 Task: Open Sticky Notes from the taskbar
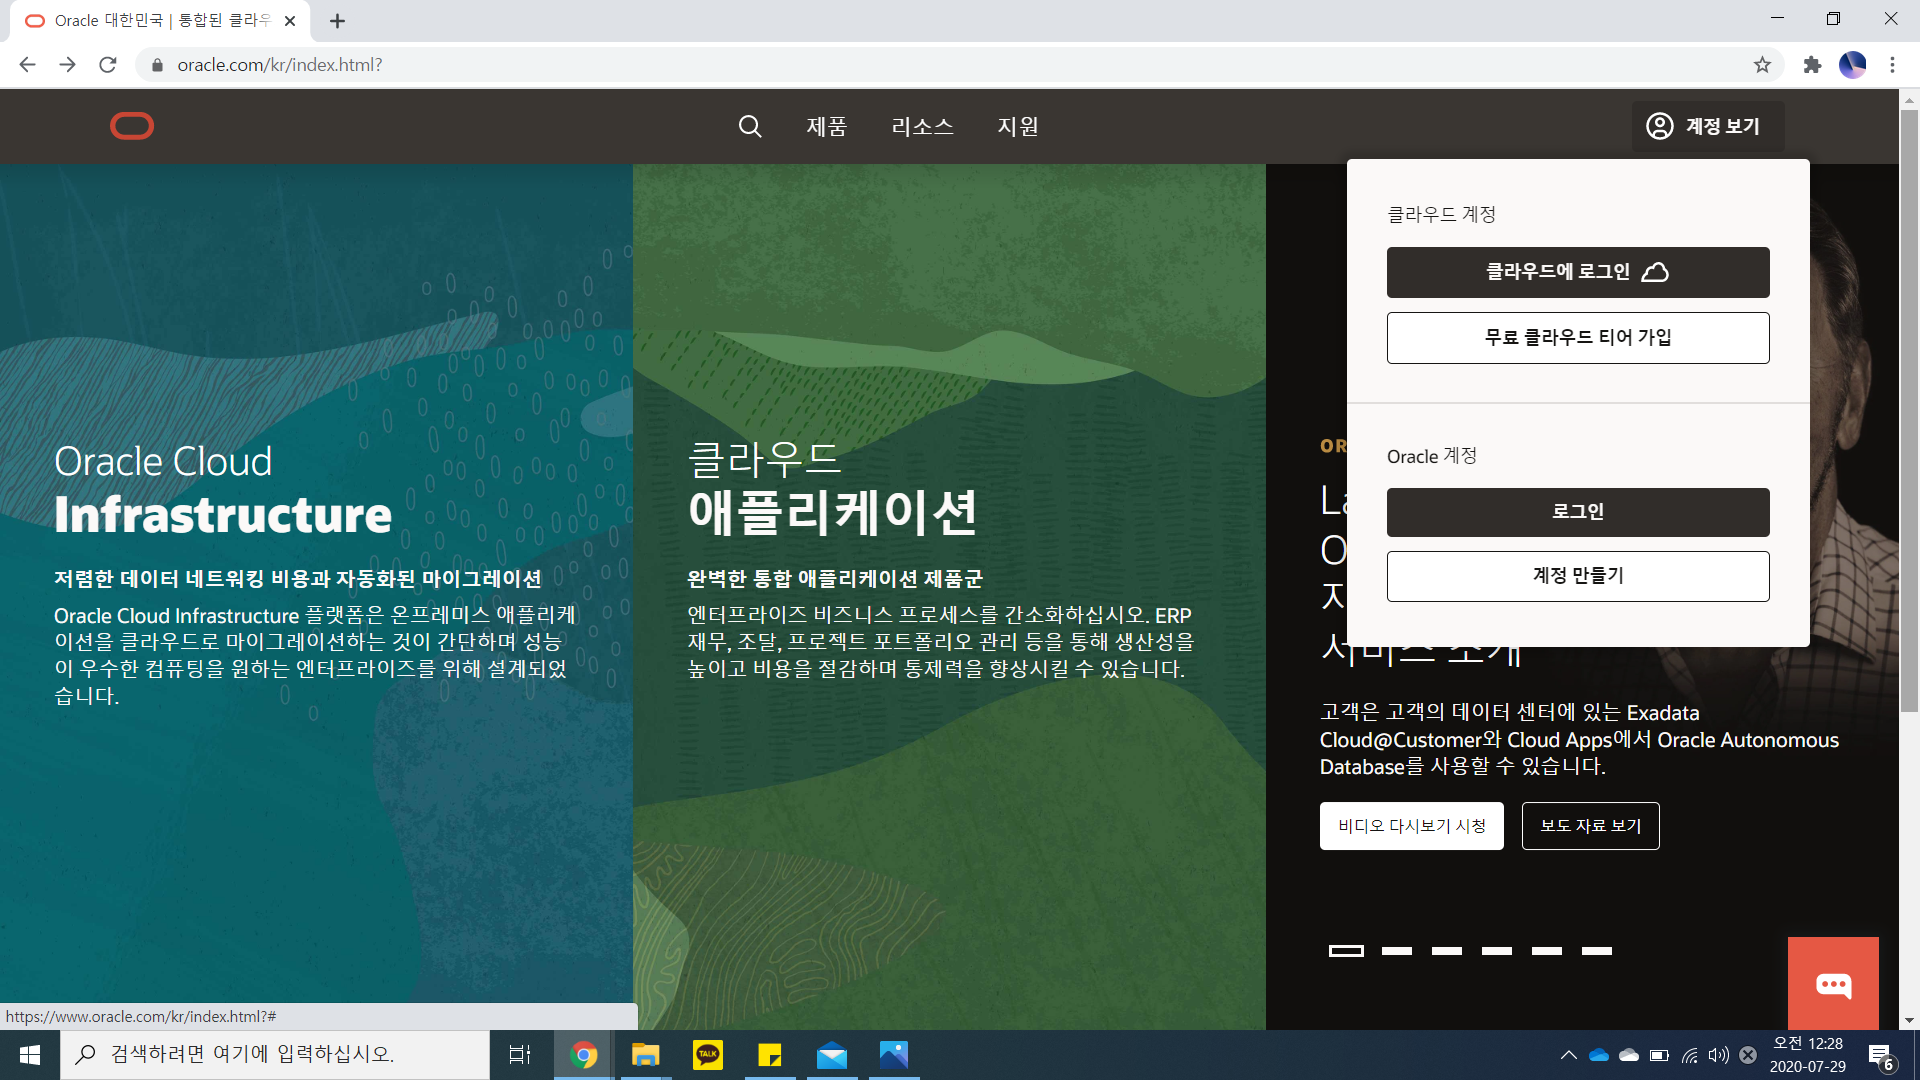tap(770, 1055)
